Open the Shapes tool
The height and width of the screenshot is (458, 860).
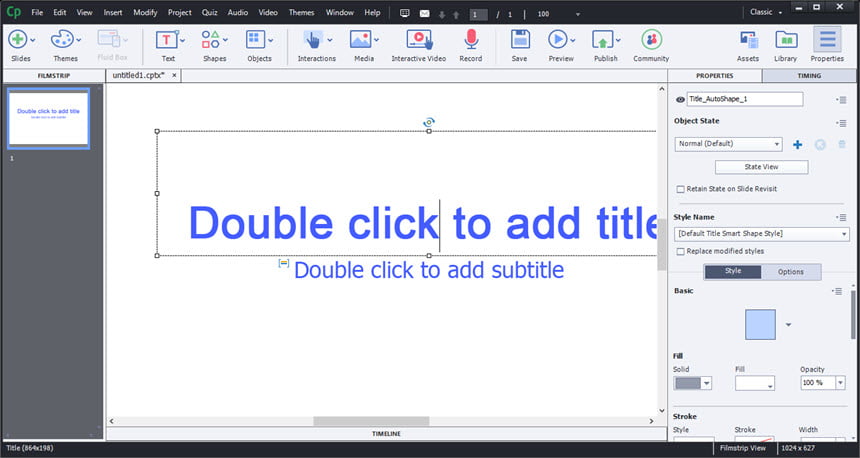click(211, 39)
